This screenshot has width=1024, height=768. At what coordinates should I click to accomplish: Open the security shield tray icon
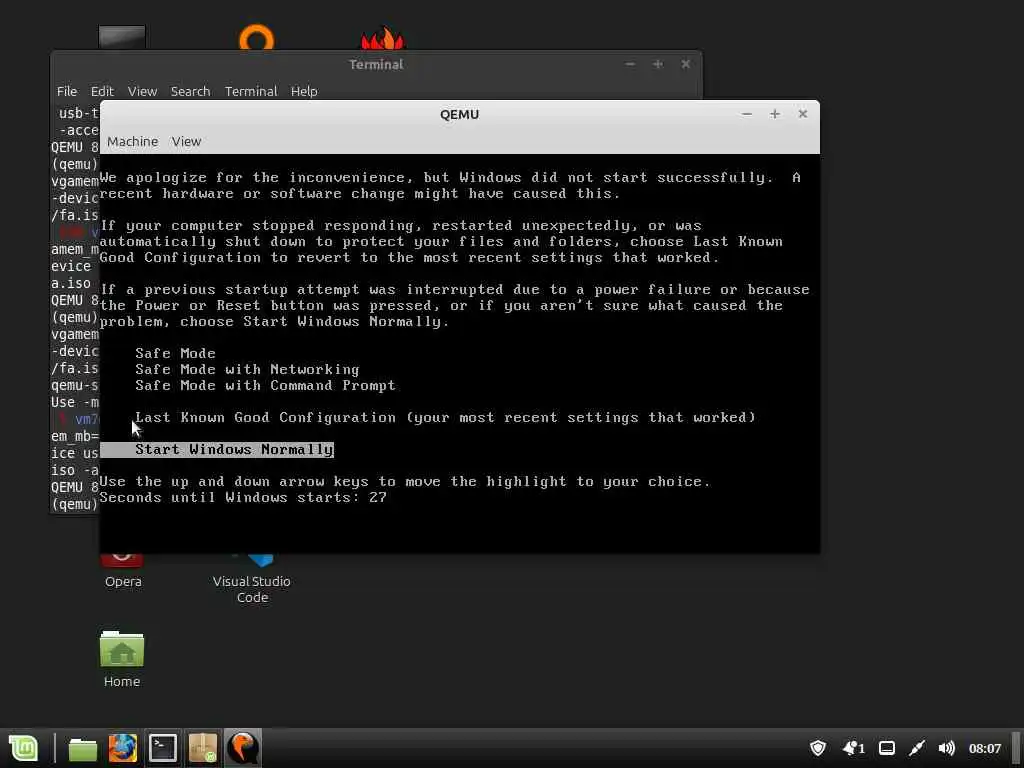pyautogui.click(x=818, y=748)
